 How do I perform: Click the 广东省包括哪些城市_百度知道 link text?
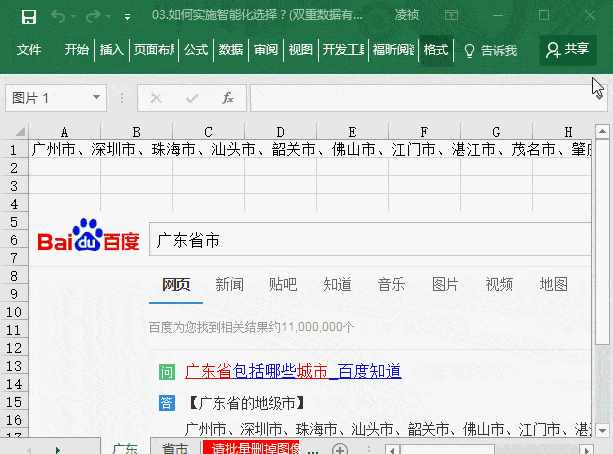tap(293, 371)
